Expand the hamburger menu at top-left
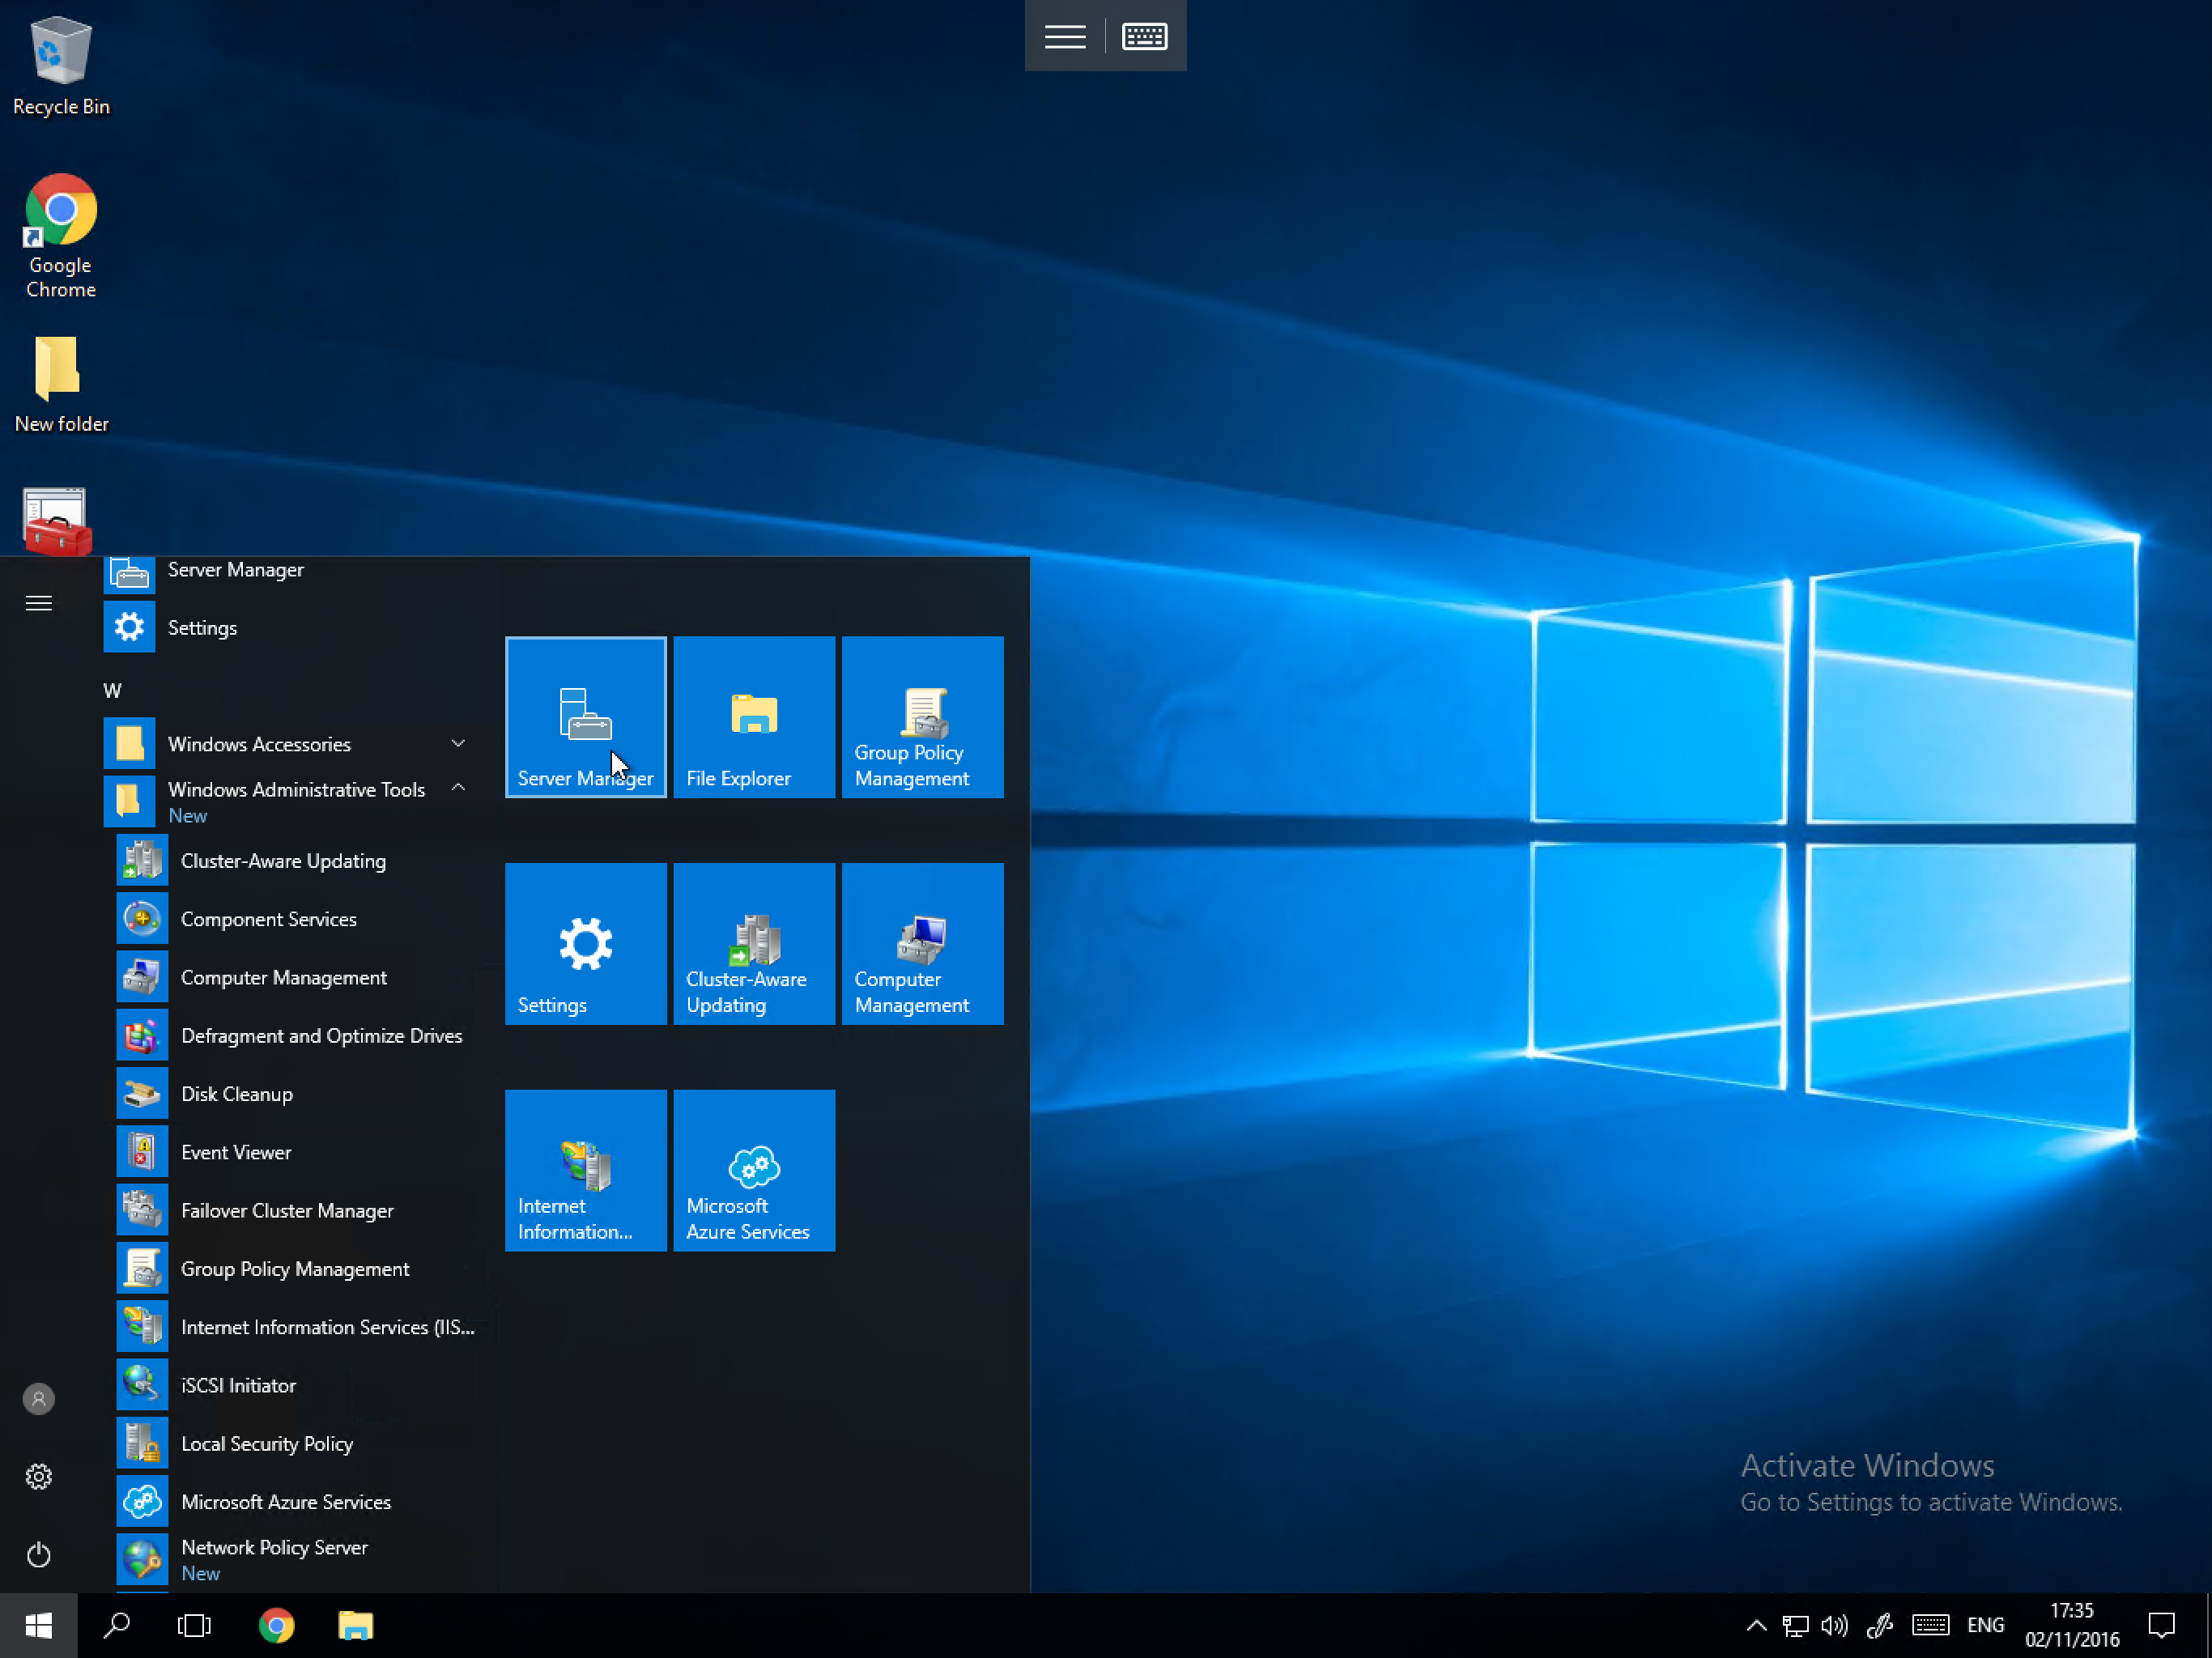 coord(38,602)
